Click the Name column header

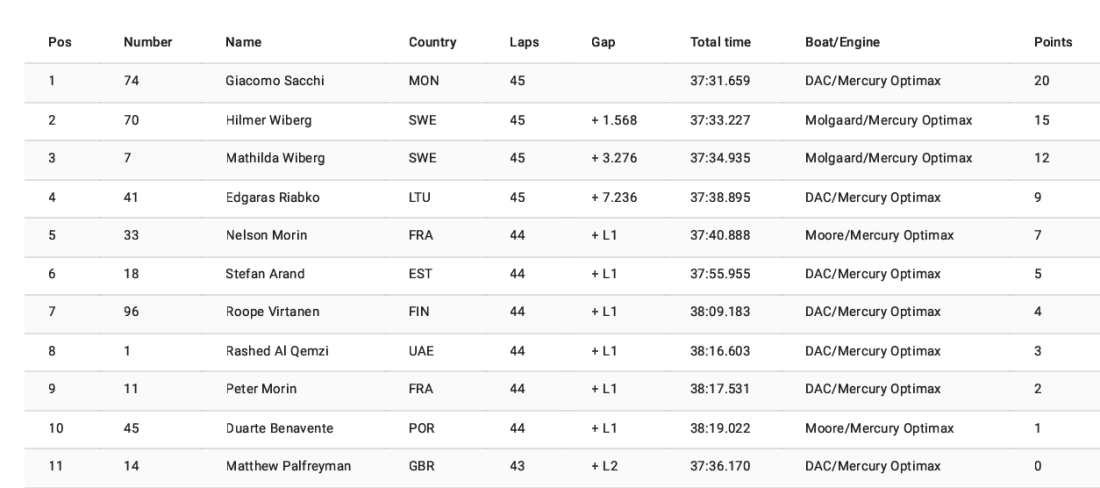coord(243,43)
